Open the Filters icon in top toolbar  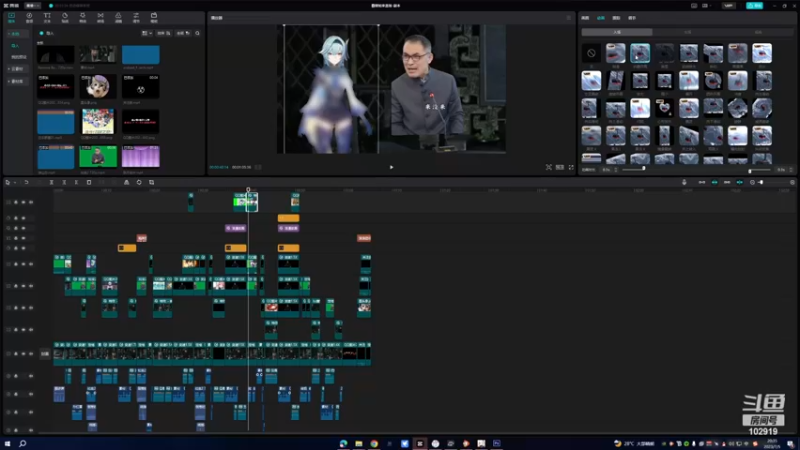pos(118,18)
